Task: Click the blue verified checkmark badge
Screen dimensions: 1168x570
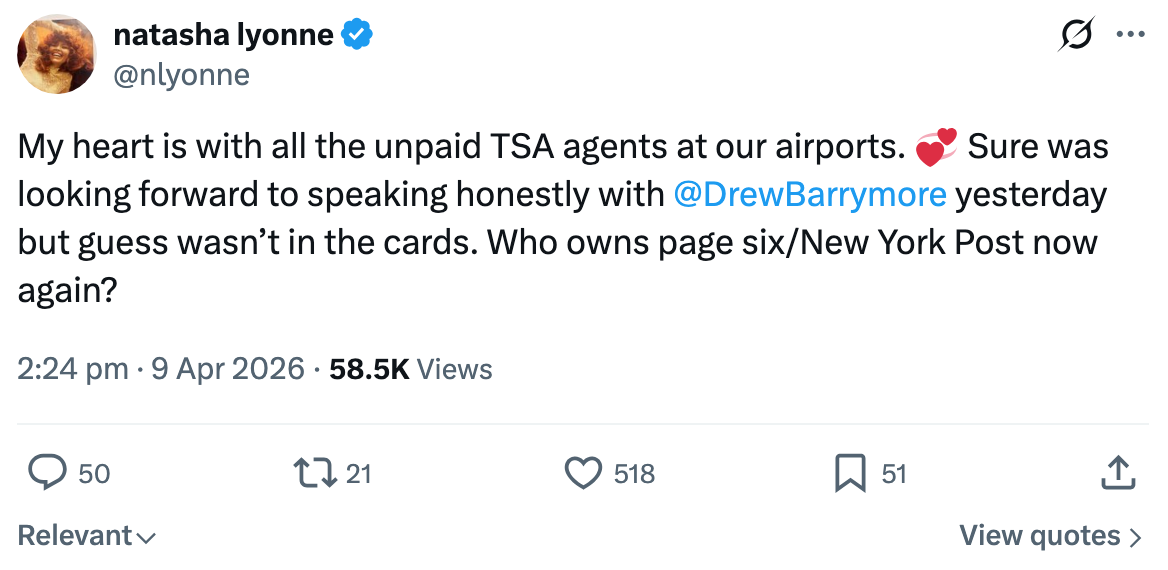Action: click(x=357, y=35)
